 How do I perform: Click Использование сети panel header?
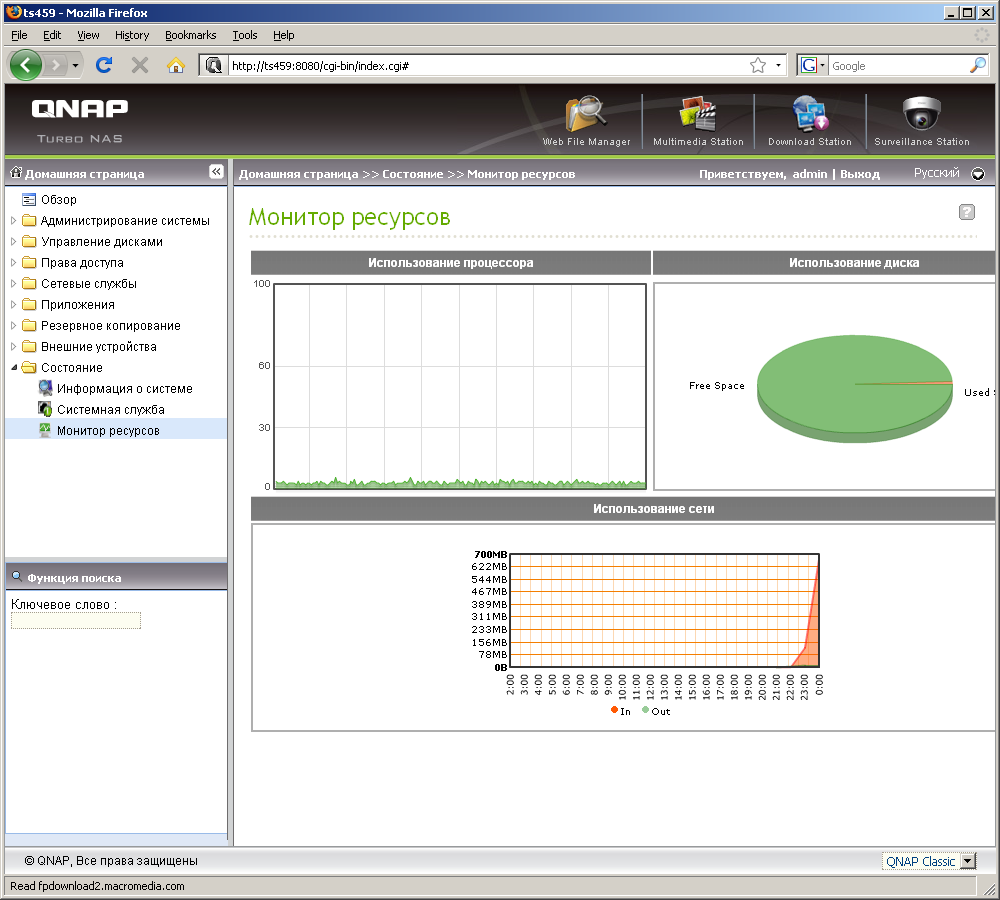tap(624, 508)
